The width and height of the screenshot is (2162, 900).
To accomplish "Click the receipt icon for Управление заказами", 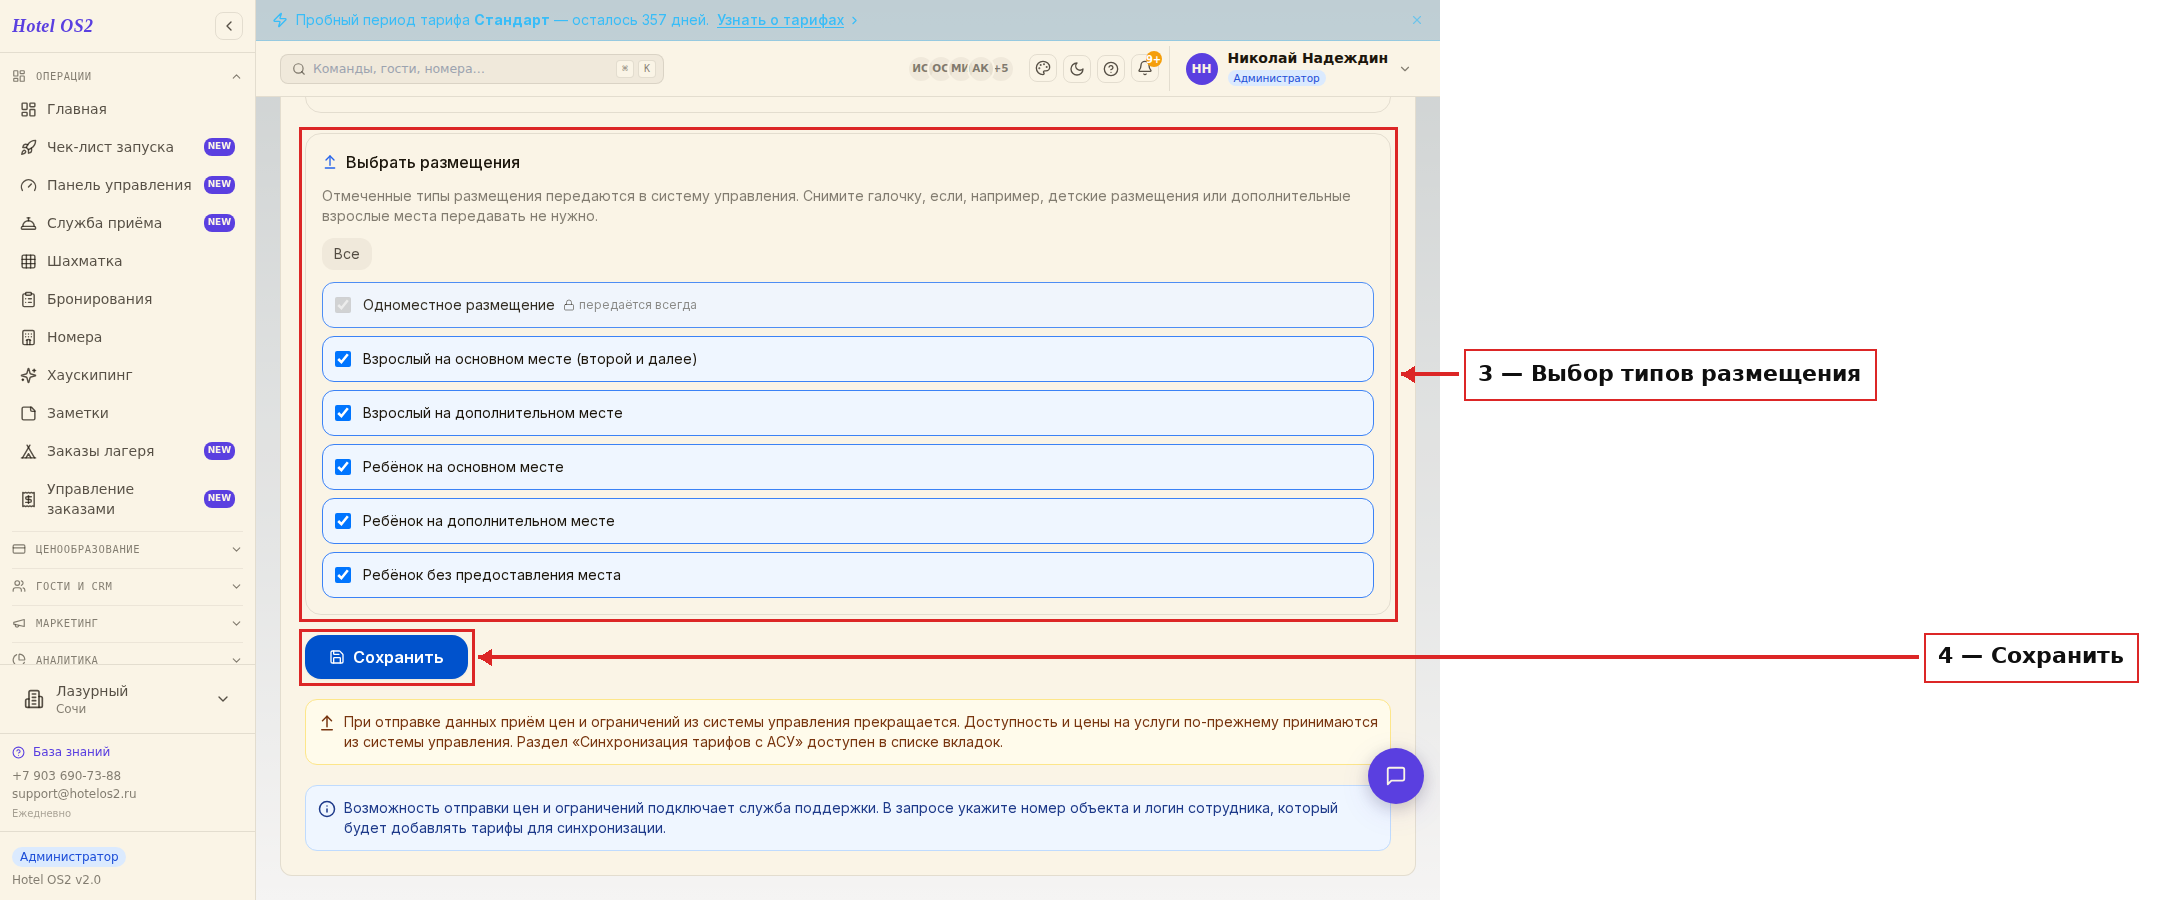I will (x=29, y=499).
